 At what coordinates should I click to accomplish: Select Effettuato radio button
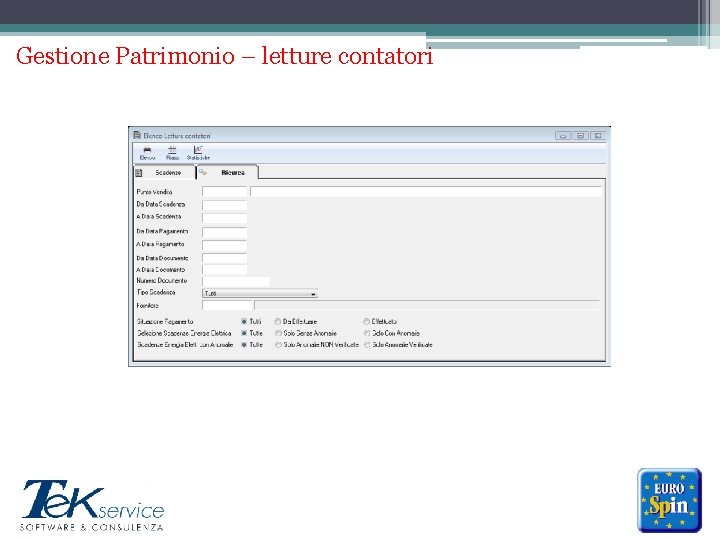[366, 321]
